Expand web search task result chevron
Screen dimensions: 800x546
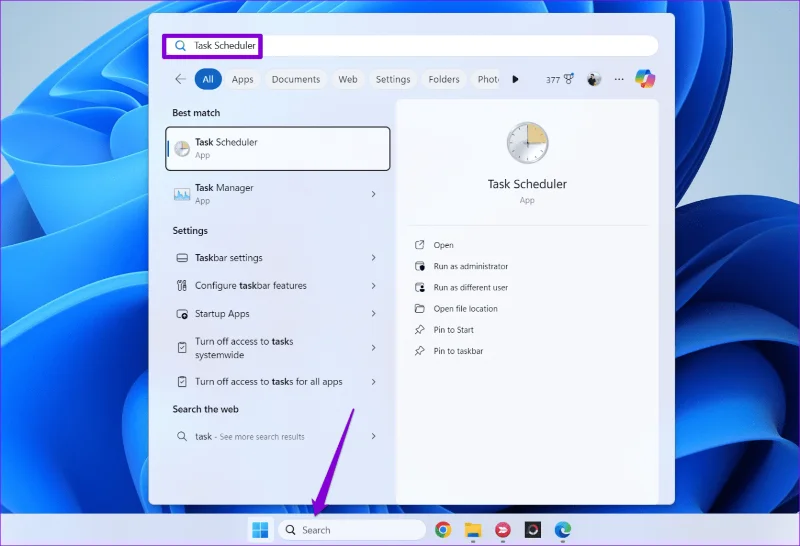click(373, 436)
